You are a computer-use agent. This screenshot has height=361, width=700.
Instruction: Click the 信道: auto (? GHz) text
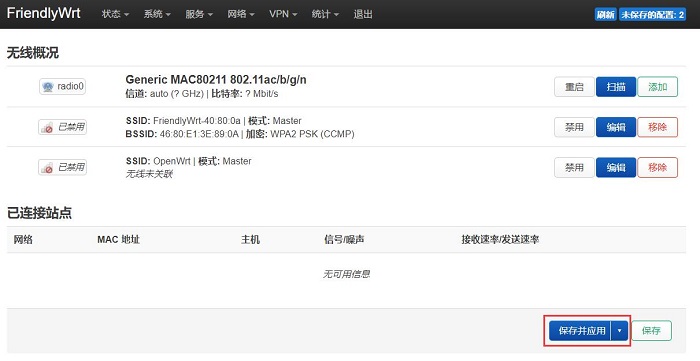pyautogui.click(x=165, y=94)
